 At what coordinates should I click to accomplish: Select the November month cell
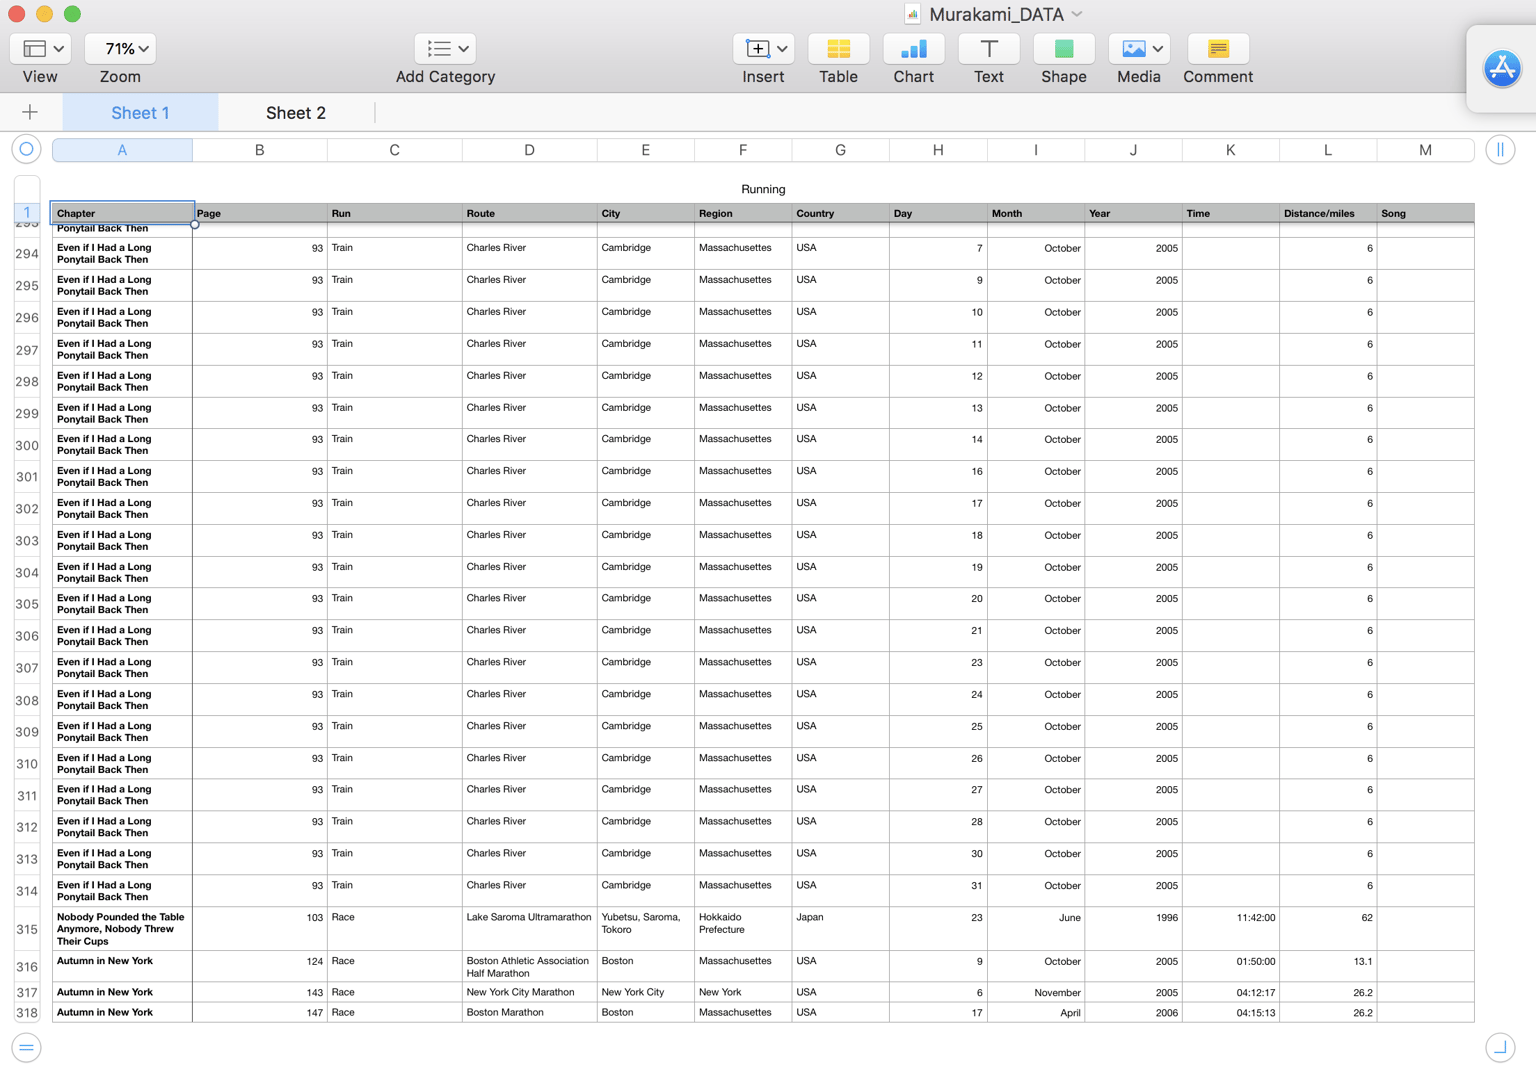point(1036,992)
